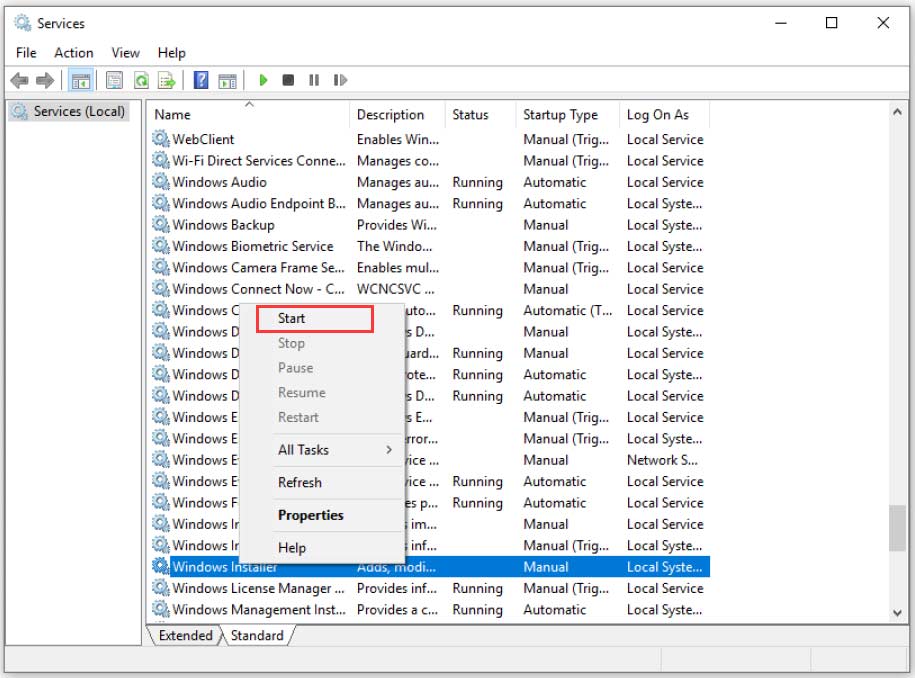This screenshot has width=915, height=678.
Task: Click the Stop Service toolbar button
Action: point(288,80)
